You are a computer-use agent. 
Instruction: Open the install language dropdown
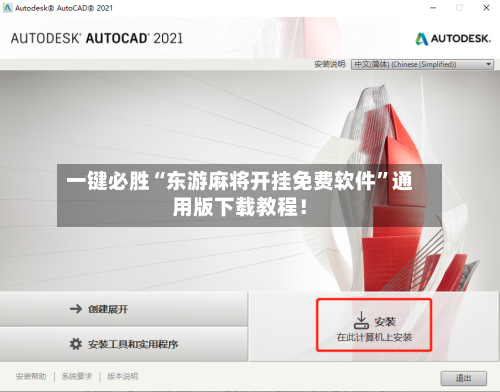coord(422,64)
